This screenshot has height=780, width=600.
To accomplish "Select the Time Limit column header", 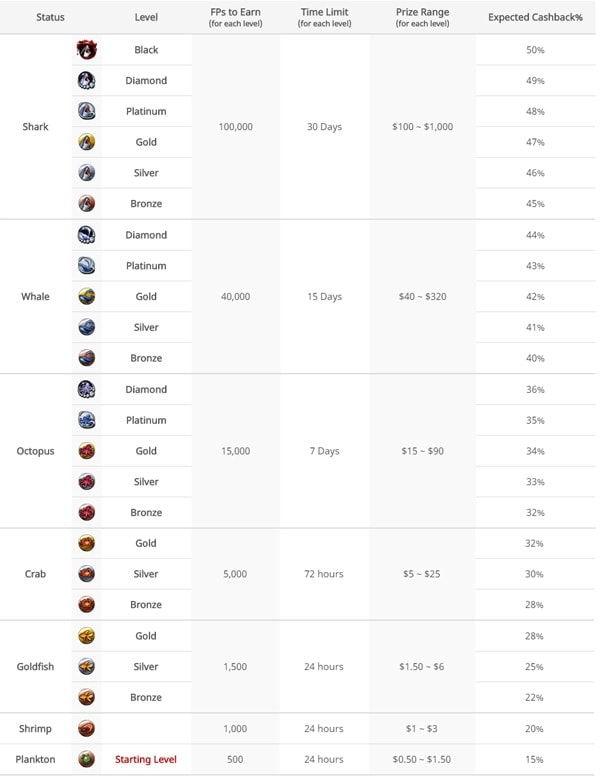I will point(324,17).
